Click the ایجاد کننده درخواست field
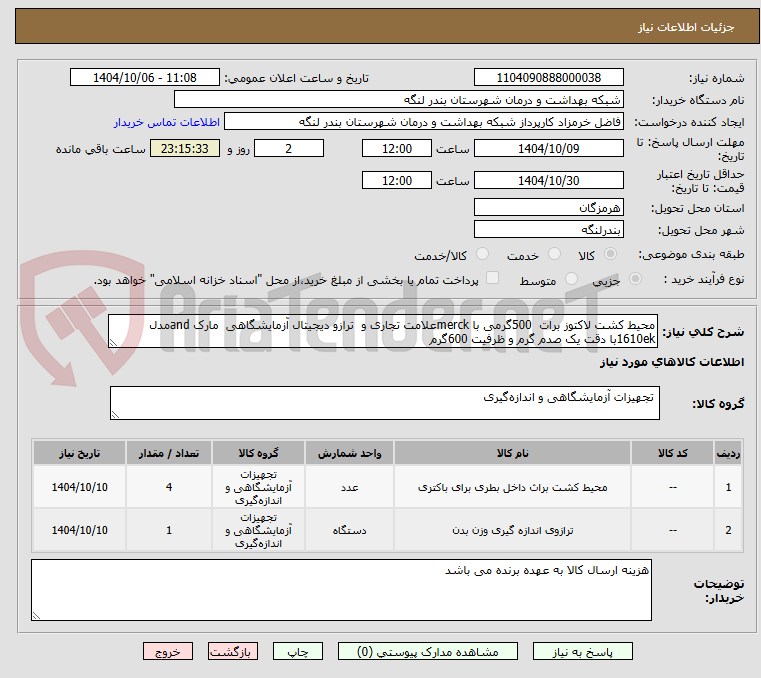 click(424, 122)
